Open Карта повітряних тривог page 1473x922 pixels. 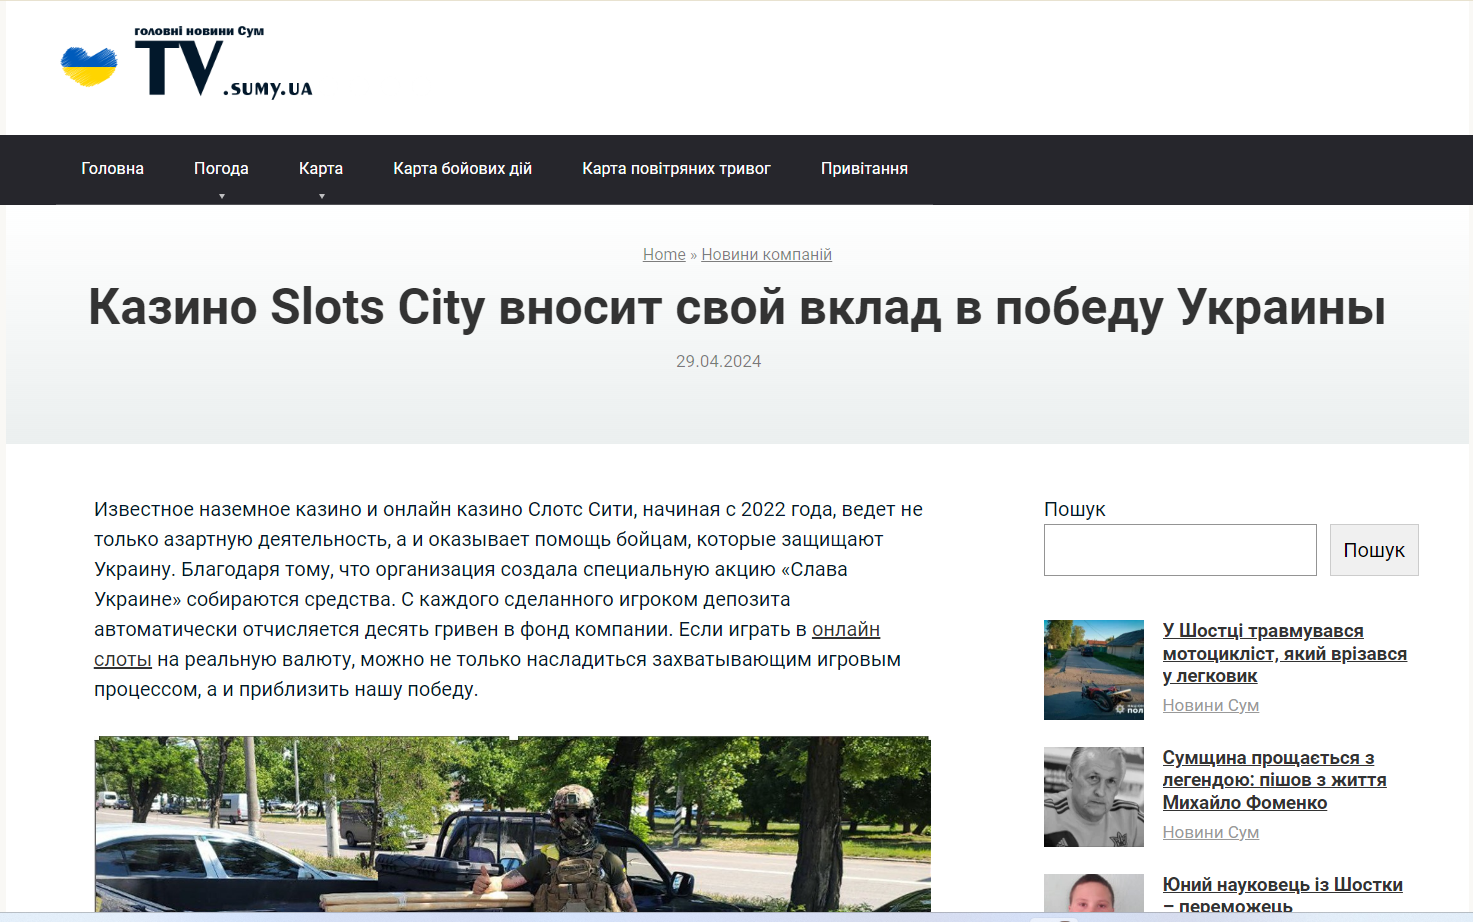[x=676, y=168]
